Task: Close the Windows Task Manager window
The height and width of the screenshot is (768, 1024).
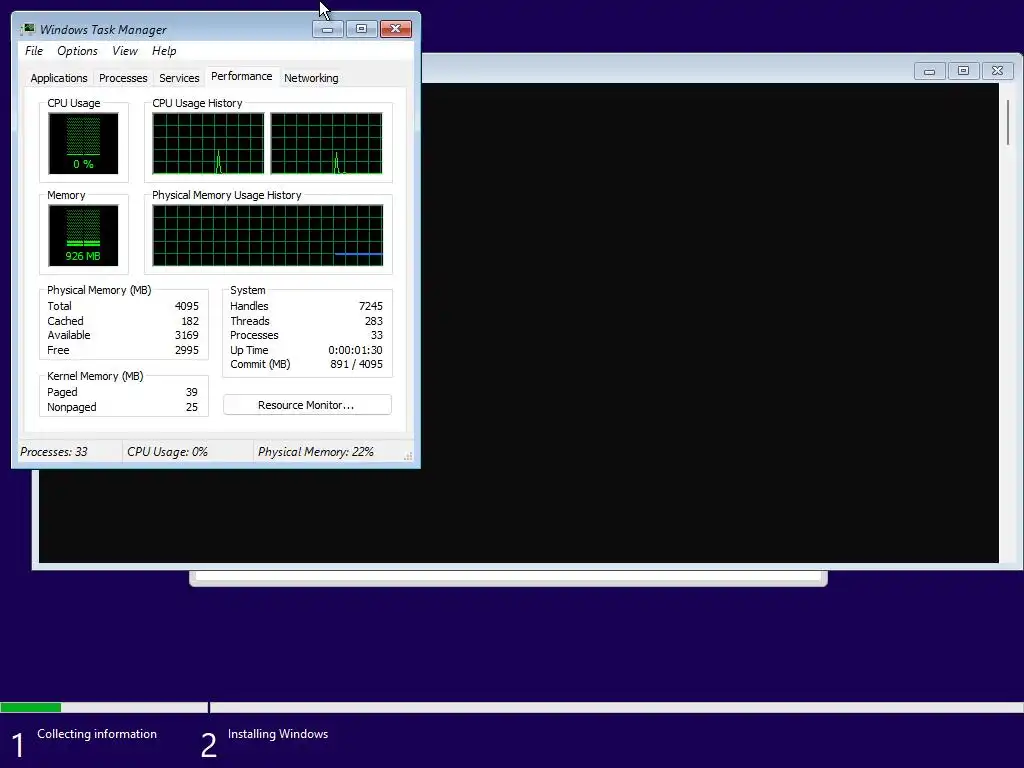Action: (x=396, y=29)
